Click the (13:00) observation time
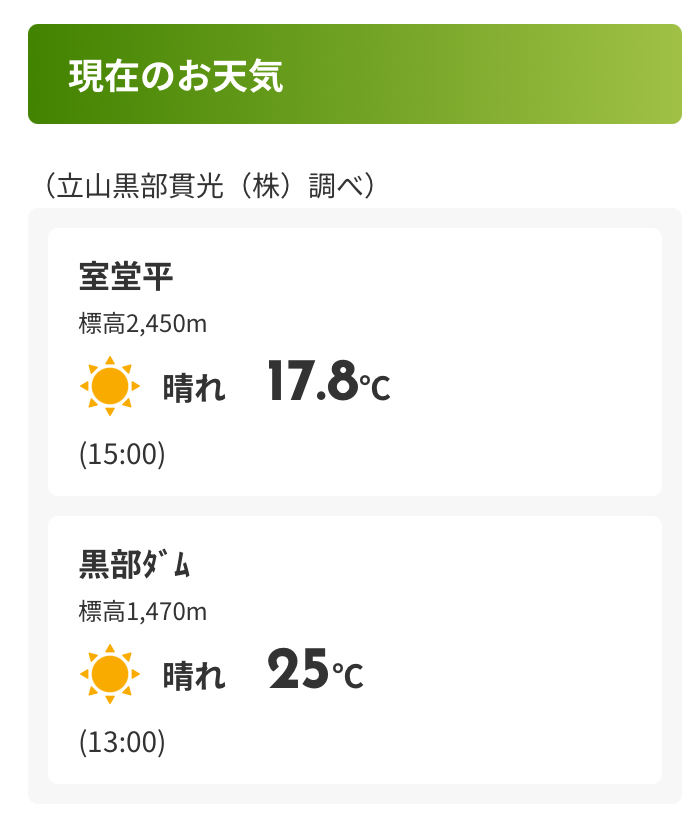This screenshot has width=700, height=838. click(x=122, y=742)
